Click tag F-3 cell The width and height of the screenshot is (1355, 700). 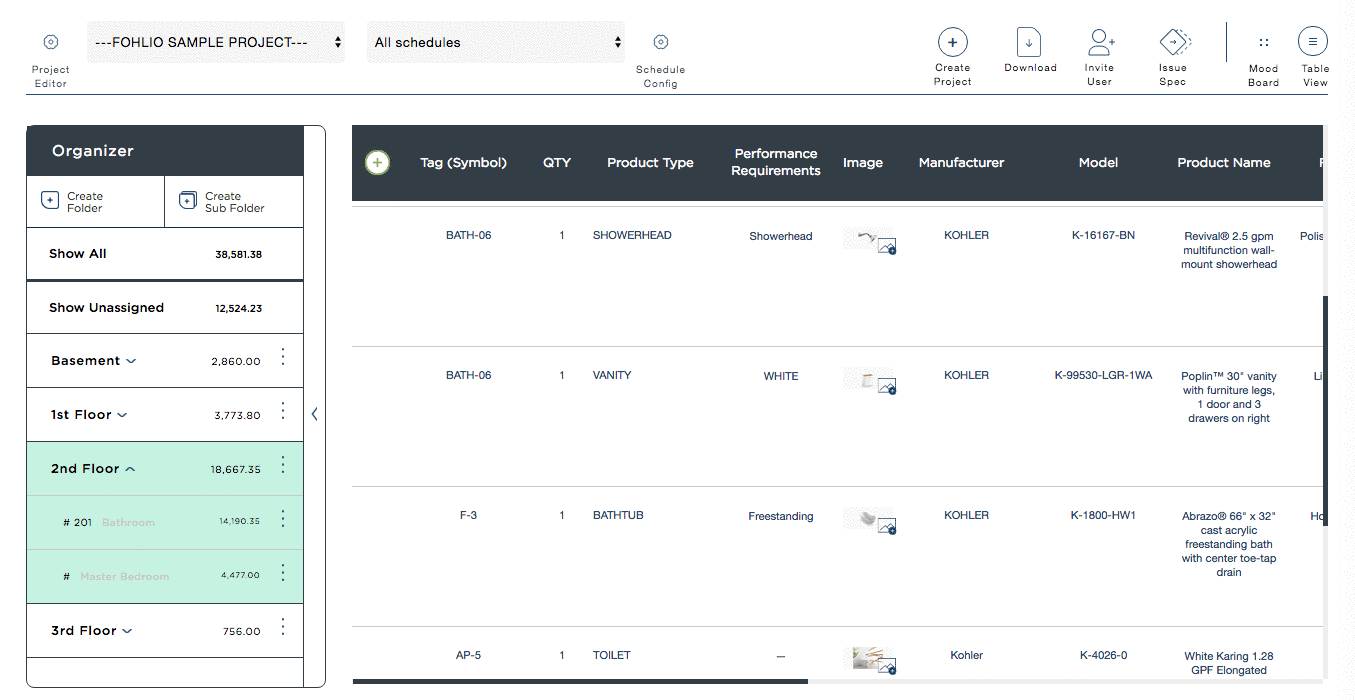(468, 516)
